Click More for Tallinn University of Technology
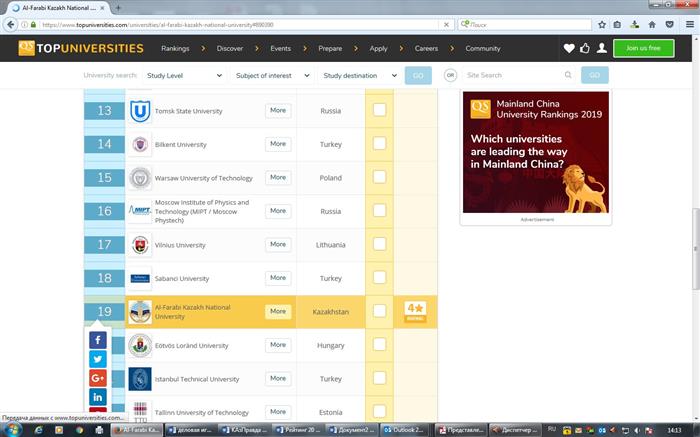Image resolution: width=700 pixels, height=437 pixels. (x=278, y=412)
